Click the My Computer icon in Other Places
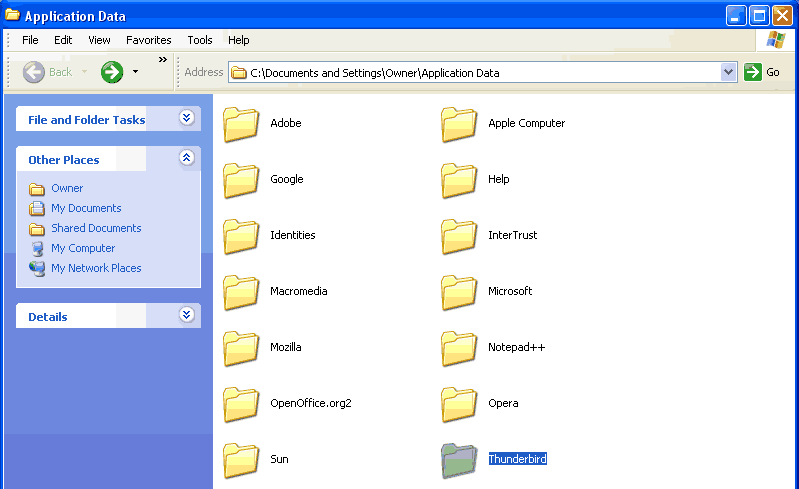Screen dimensions: 799x489 (x=37, y=249)
